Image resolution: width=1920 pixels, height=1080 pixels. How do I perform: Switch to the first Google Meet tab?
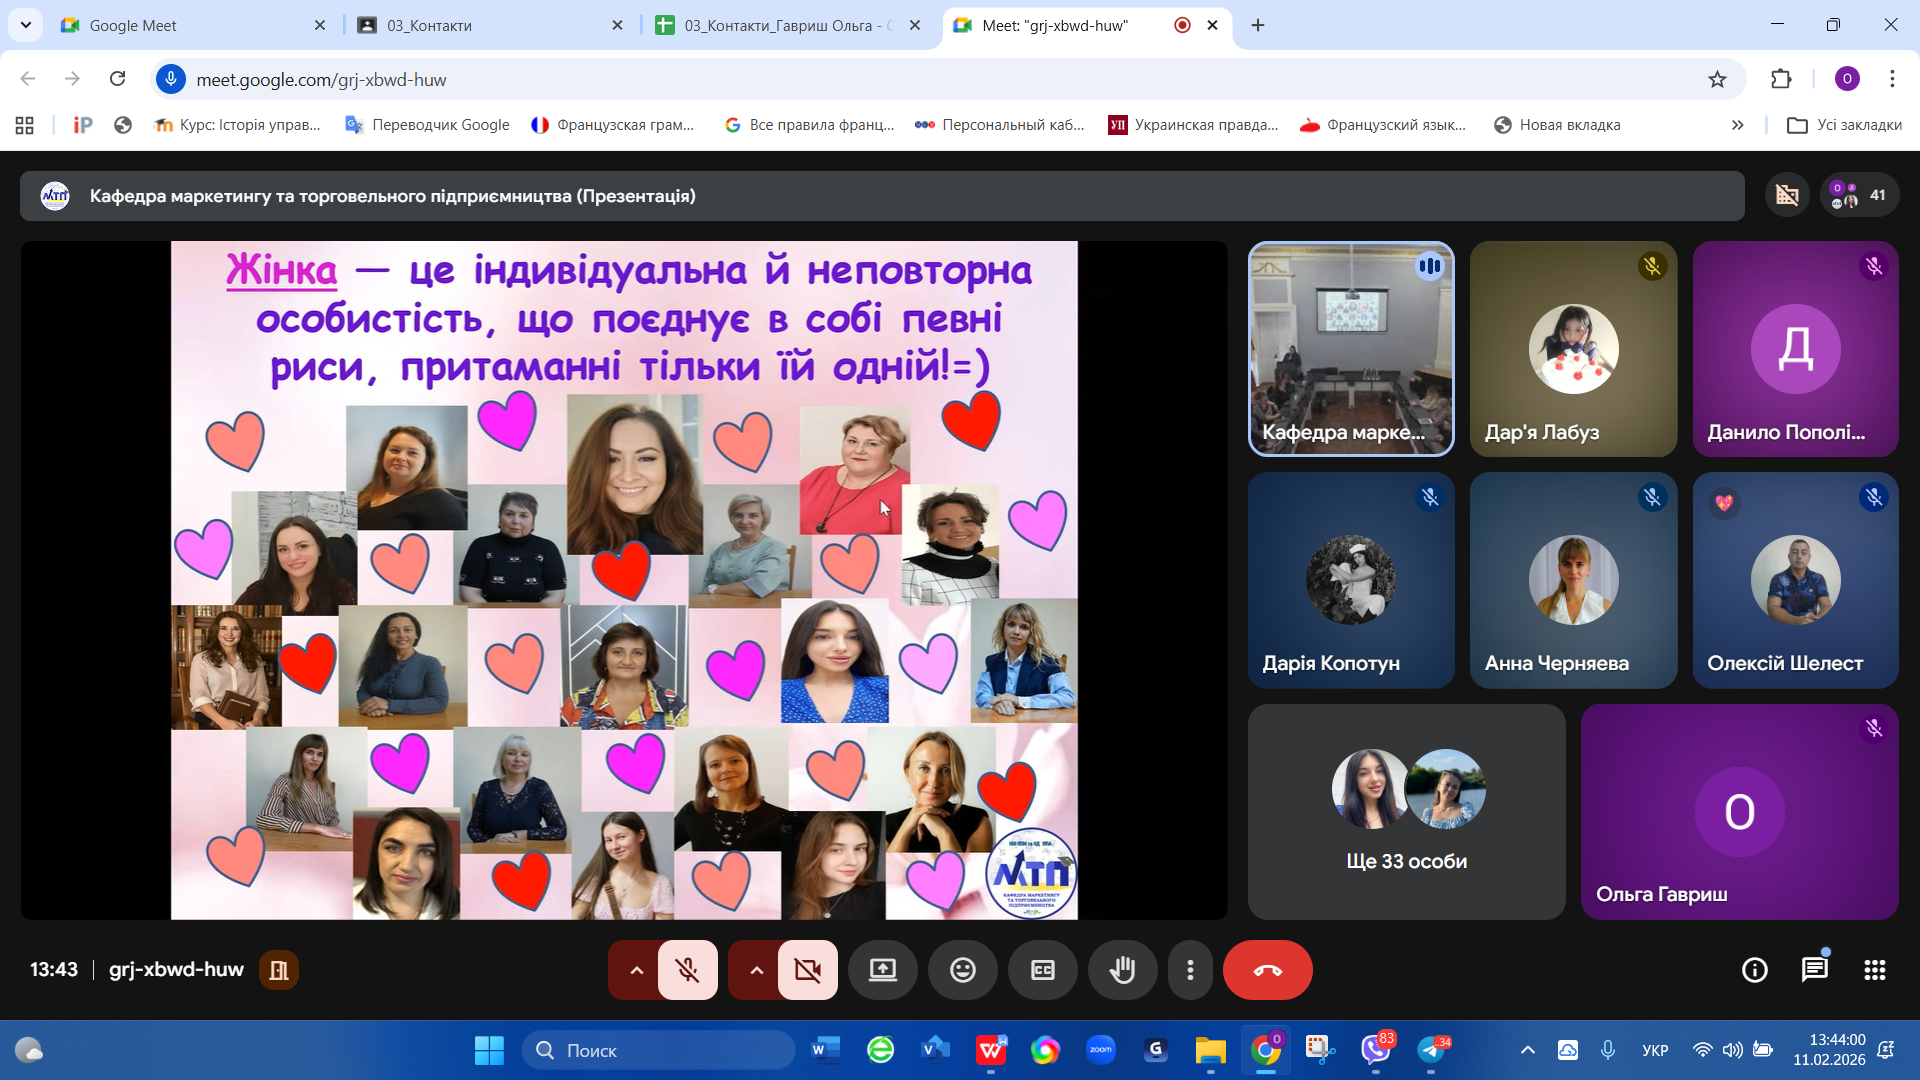(x=190, y=25)
